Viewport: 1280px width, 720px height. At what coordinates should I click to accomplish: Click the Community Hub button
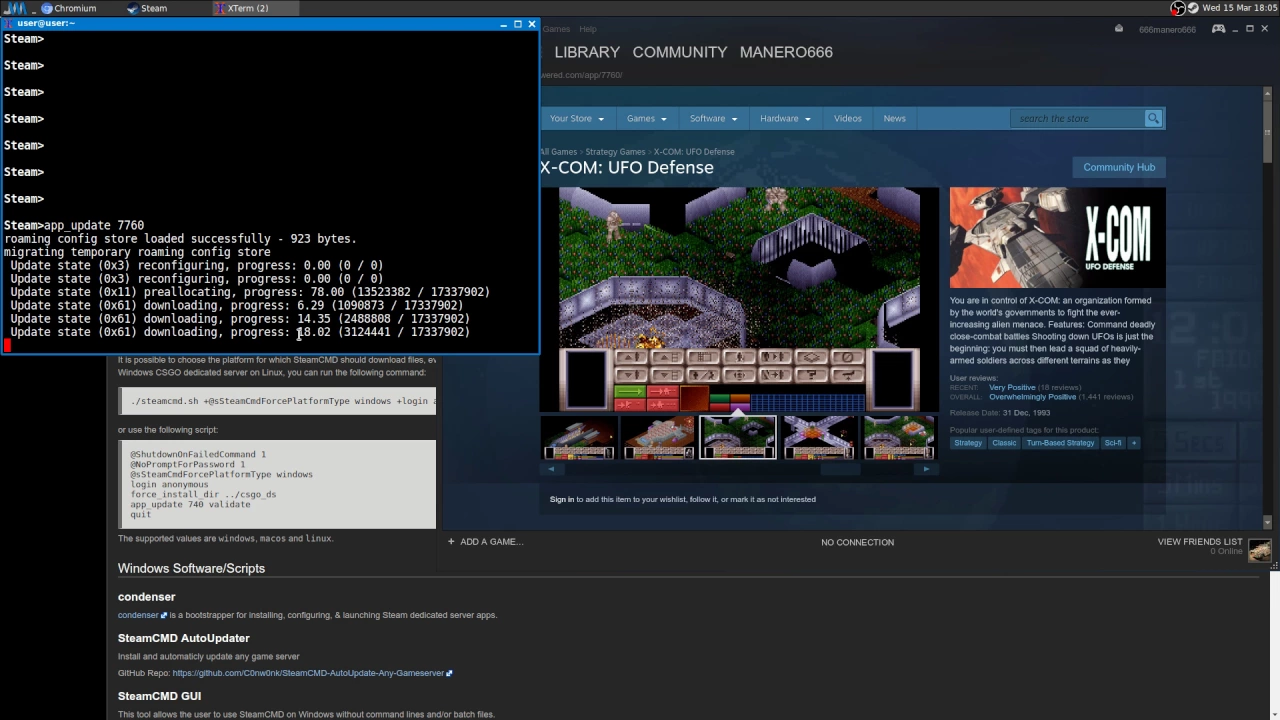coord(1118,167)
